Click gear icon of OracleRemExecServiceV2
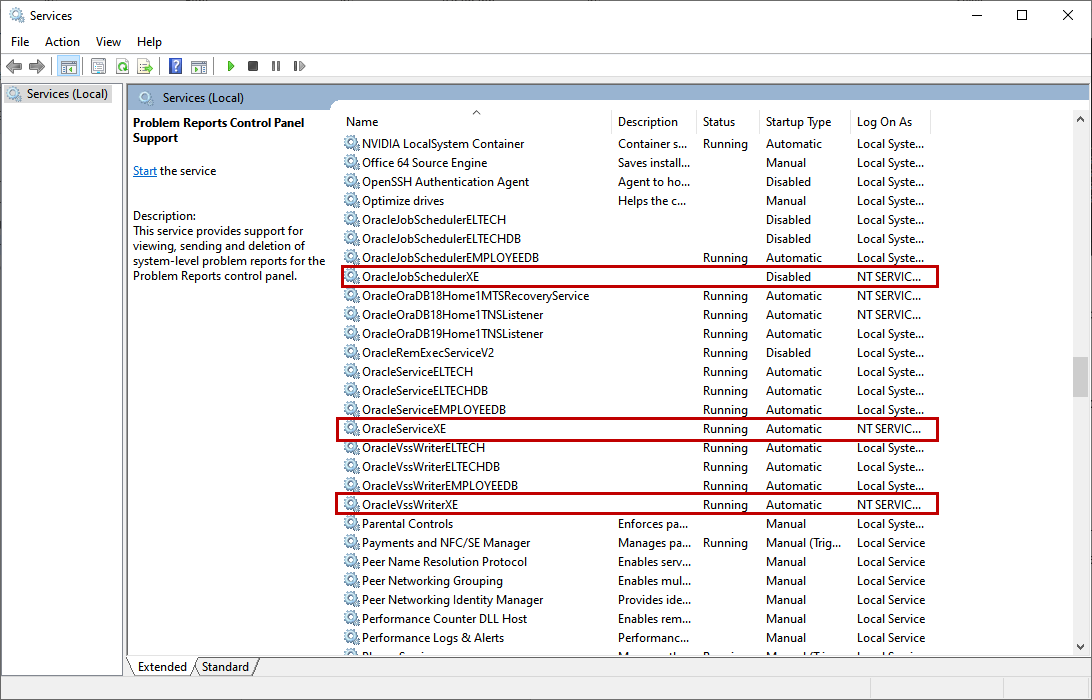Image resolution: width=1092 pixels, height=700 pixels. point(352,352)
